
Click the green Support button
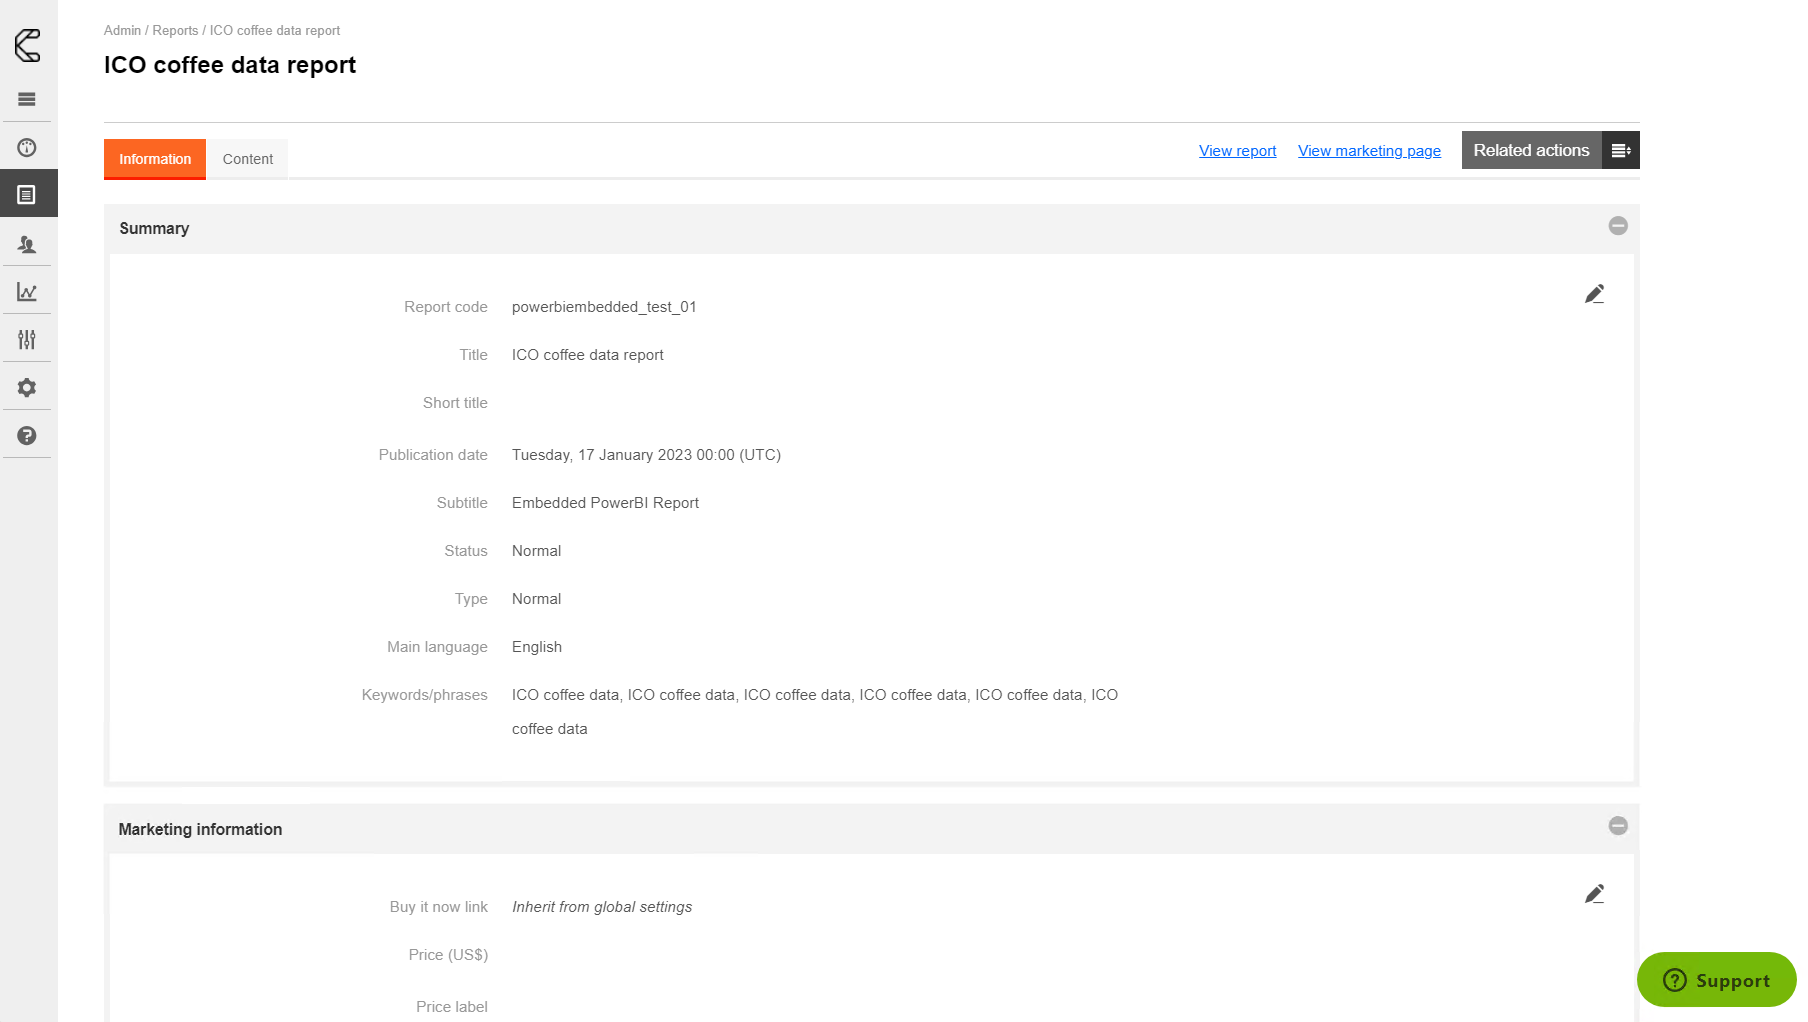1716,980
